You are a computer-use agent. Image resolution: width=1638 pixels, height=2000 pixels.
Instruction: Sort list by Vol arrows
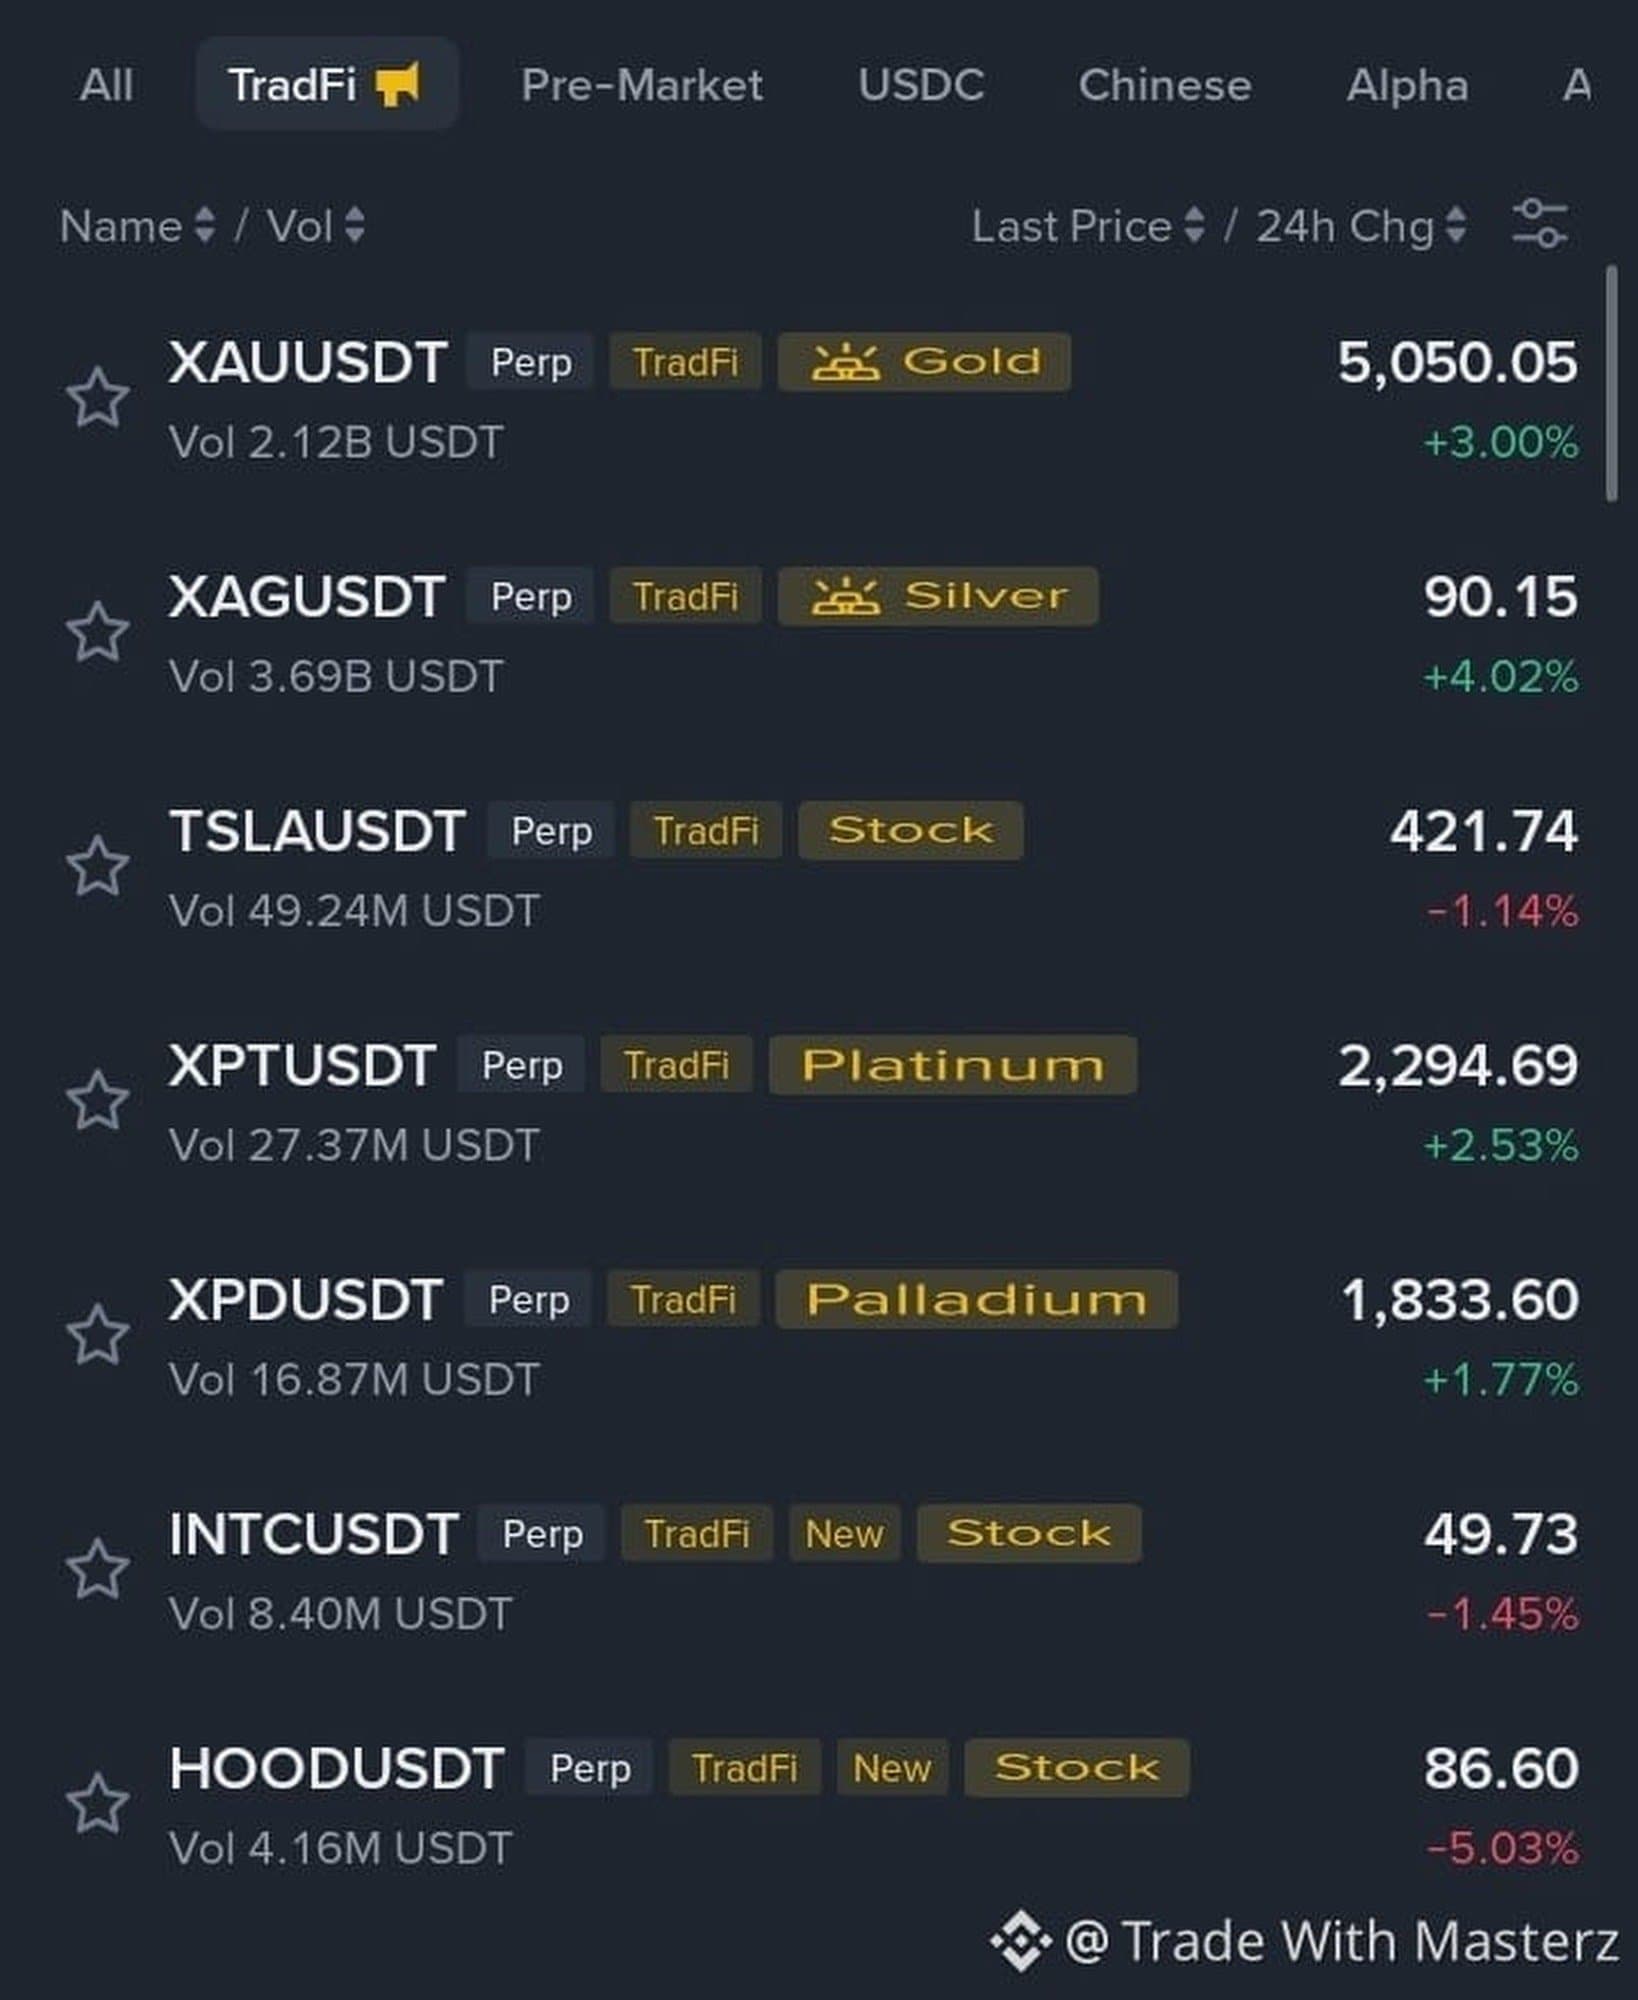[x=354, y=226]
